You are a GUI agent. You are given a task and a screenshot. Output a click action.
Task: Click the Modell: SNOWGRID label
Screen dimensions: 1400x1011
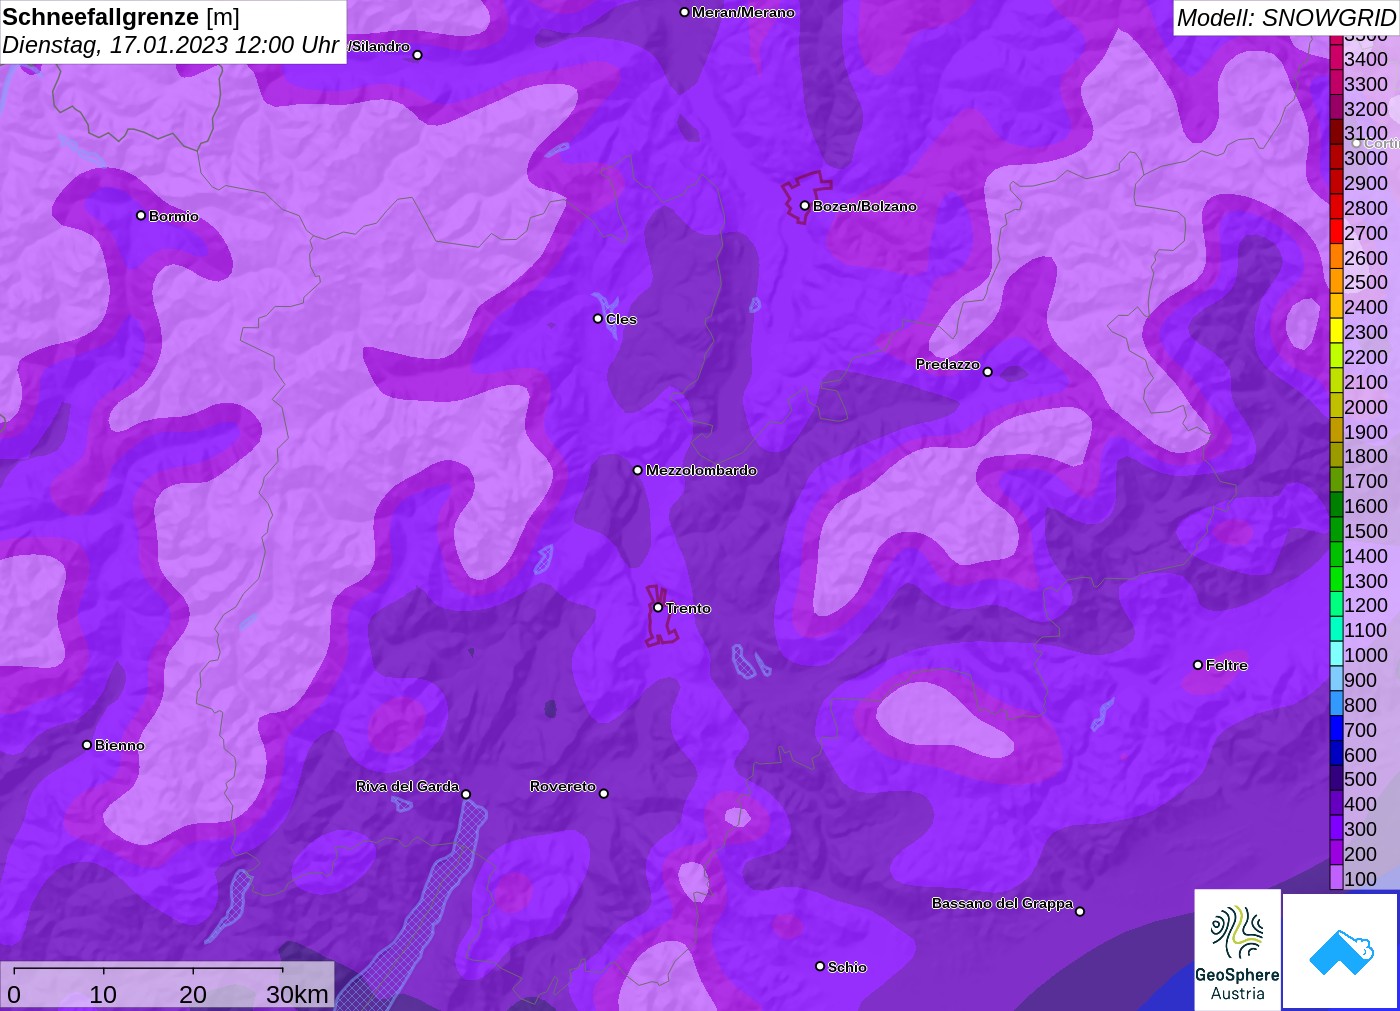point(1286,18)
